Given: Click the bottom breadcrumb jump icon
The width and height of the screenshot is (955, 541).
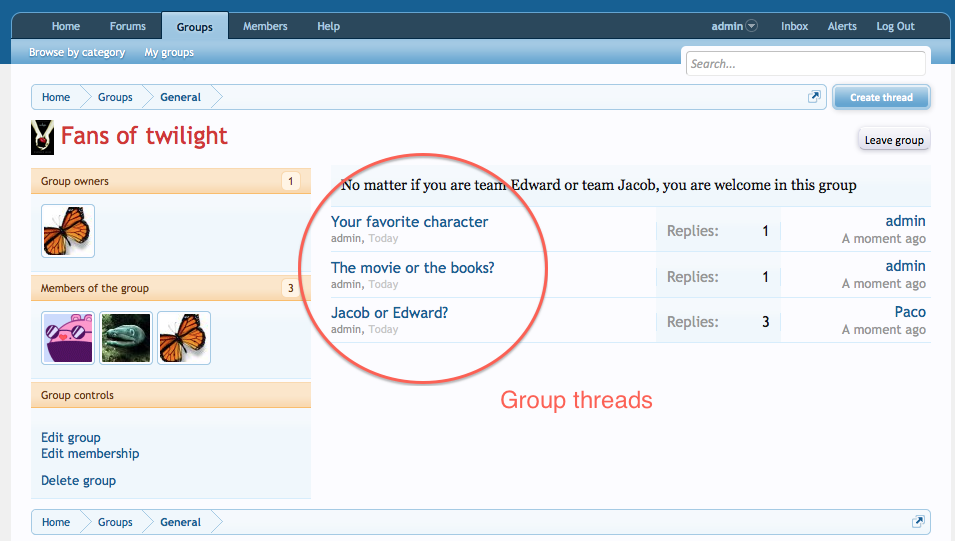Looking at the screenshot, I should click(x=917, y=522).
